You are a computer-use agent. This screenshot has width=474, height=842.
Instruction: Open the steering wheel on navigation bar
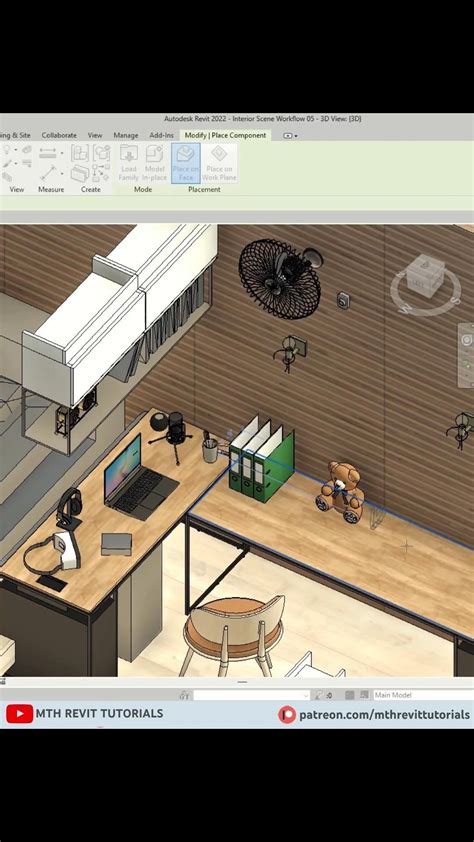(x=466, y=340)
